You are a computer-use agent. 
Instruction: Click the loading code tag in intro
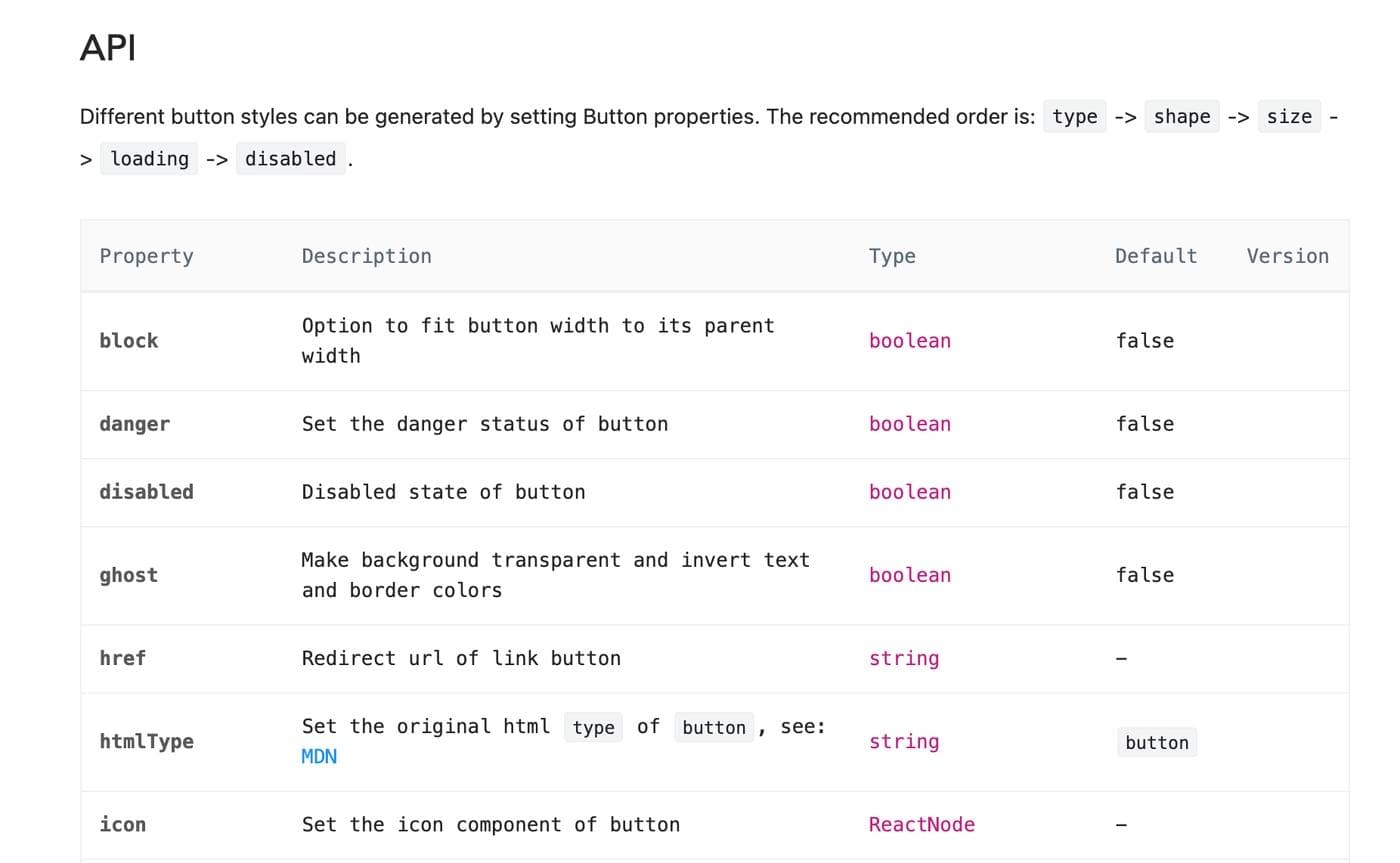(x=149, y=159)
